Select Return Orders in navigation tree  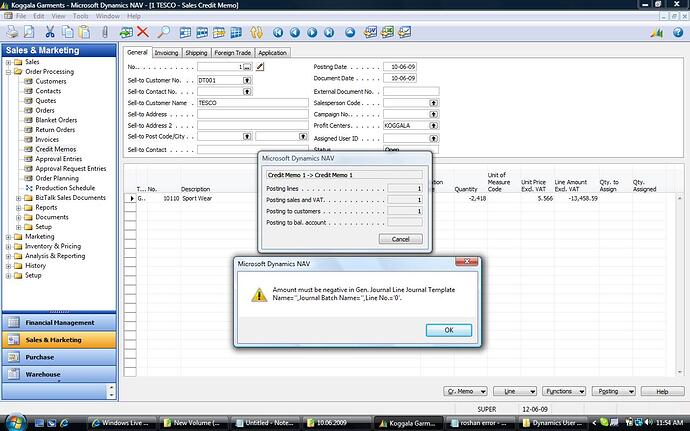[x=55, y=130]
